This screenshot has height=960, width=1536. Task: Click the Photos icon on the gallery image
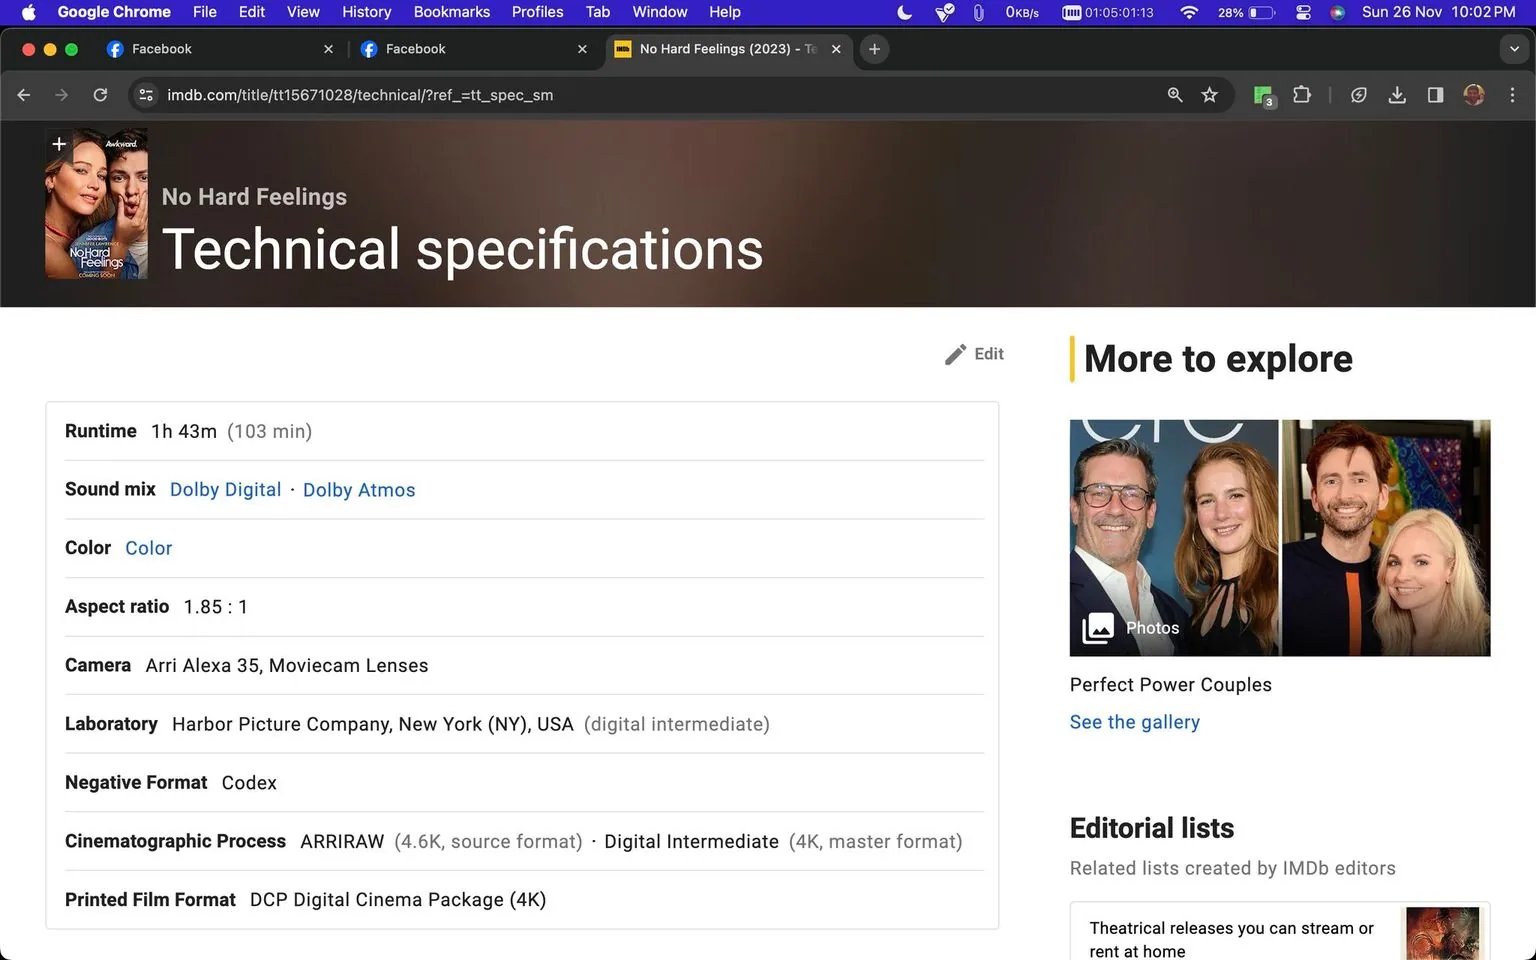[x=1097, y=627]
